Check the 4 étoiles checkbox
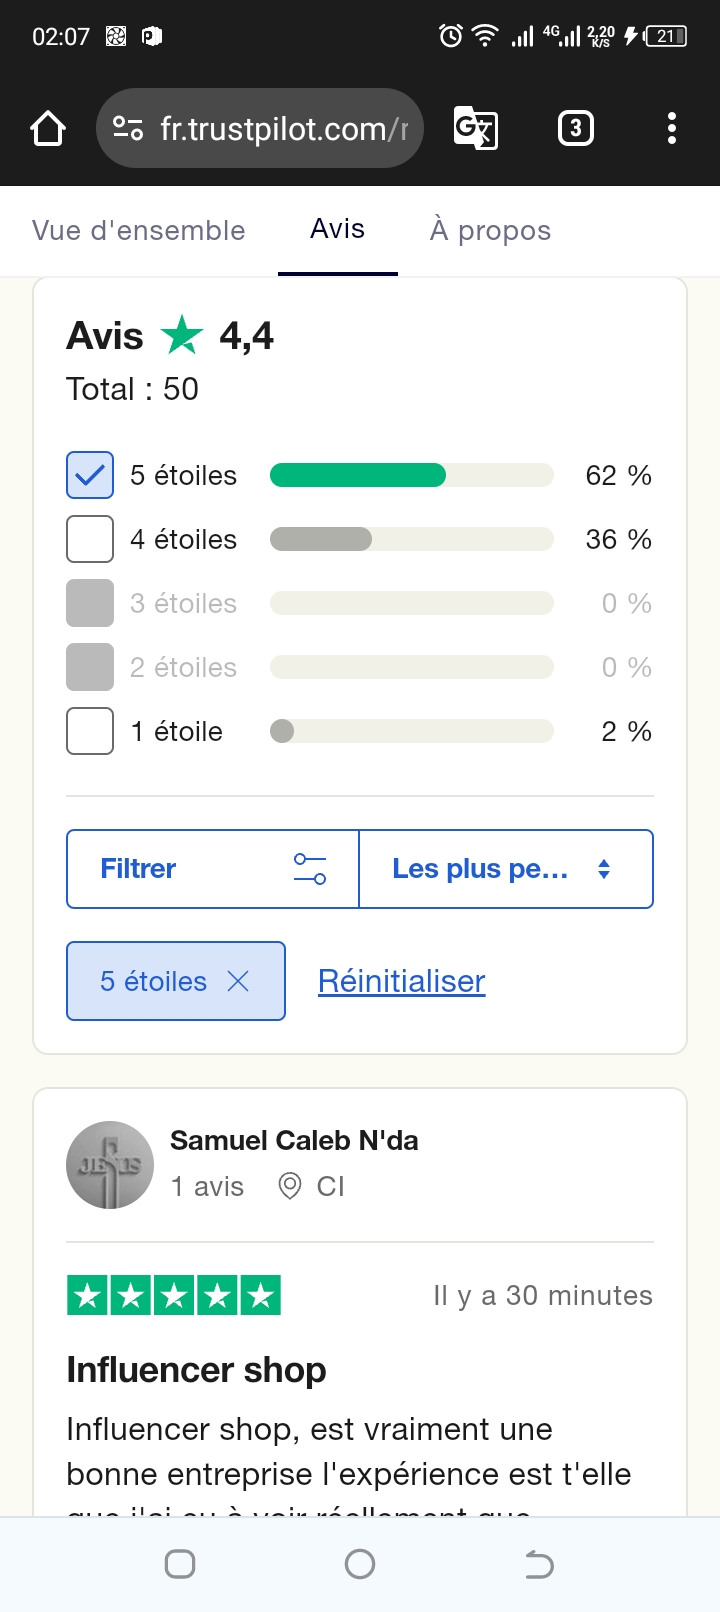The width and height of the screenshot is (720, 1612). (x=90, y=539)
